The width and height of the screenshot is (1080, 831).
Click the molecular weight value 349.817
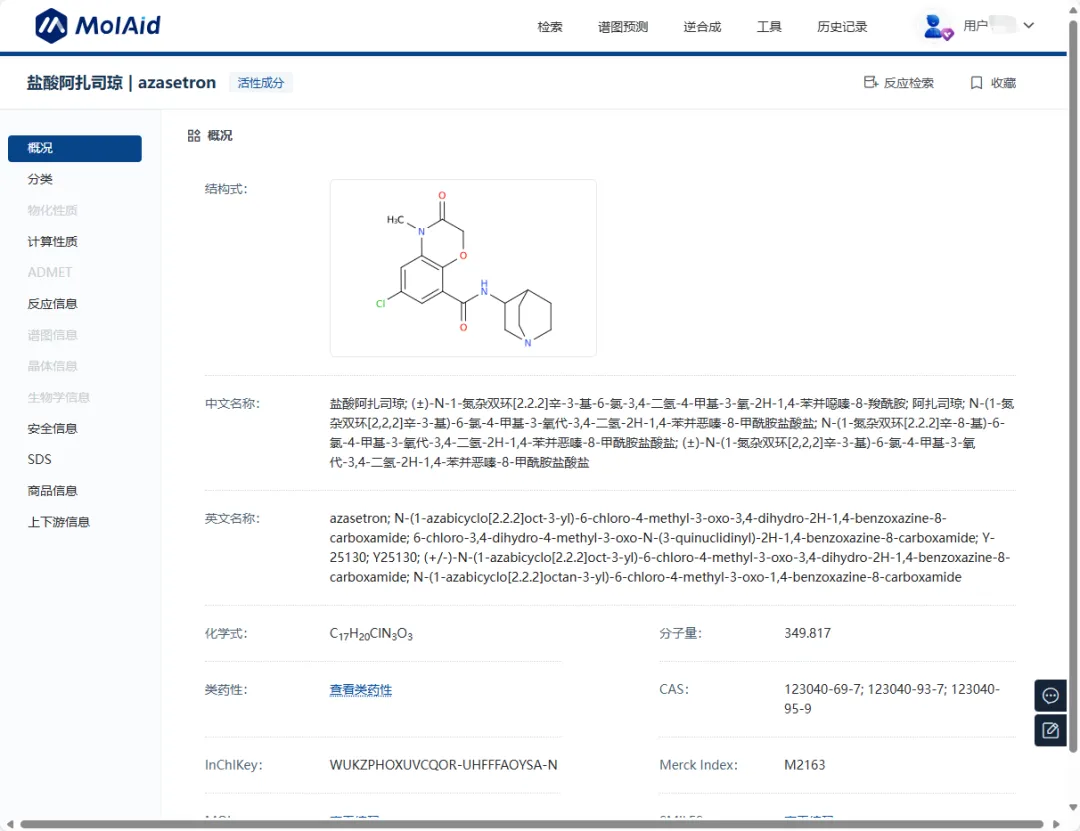807,633
